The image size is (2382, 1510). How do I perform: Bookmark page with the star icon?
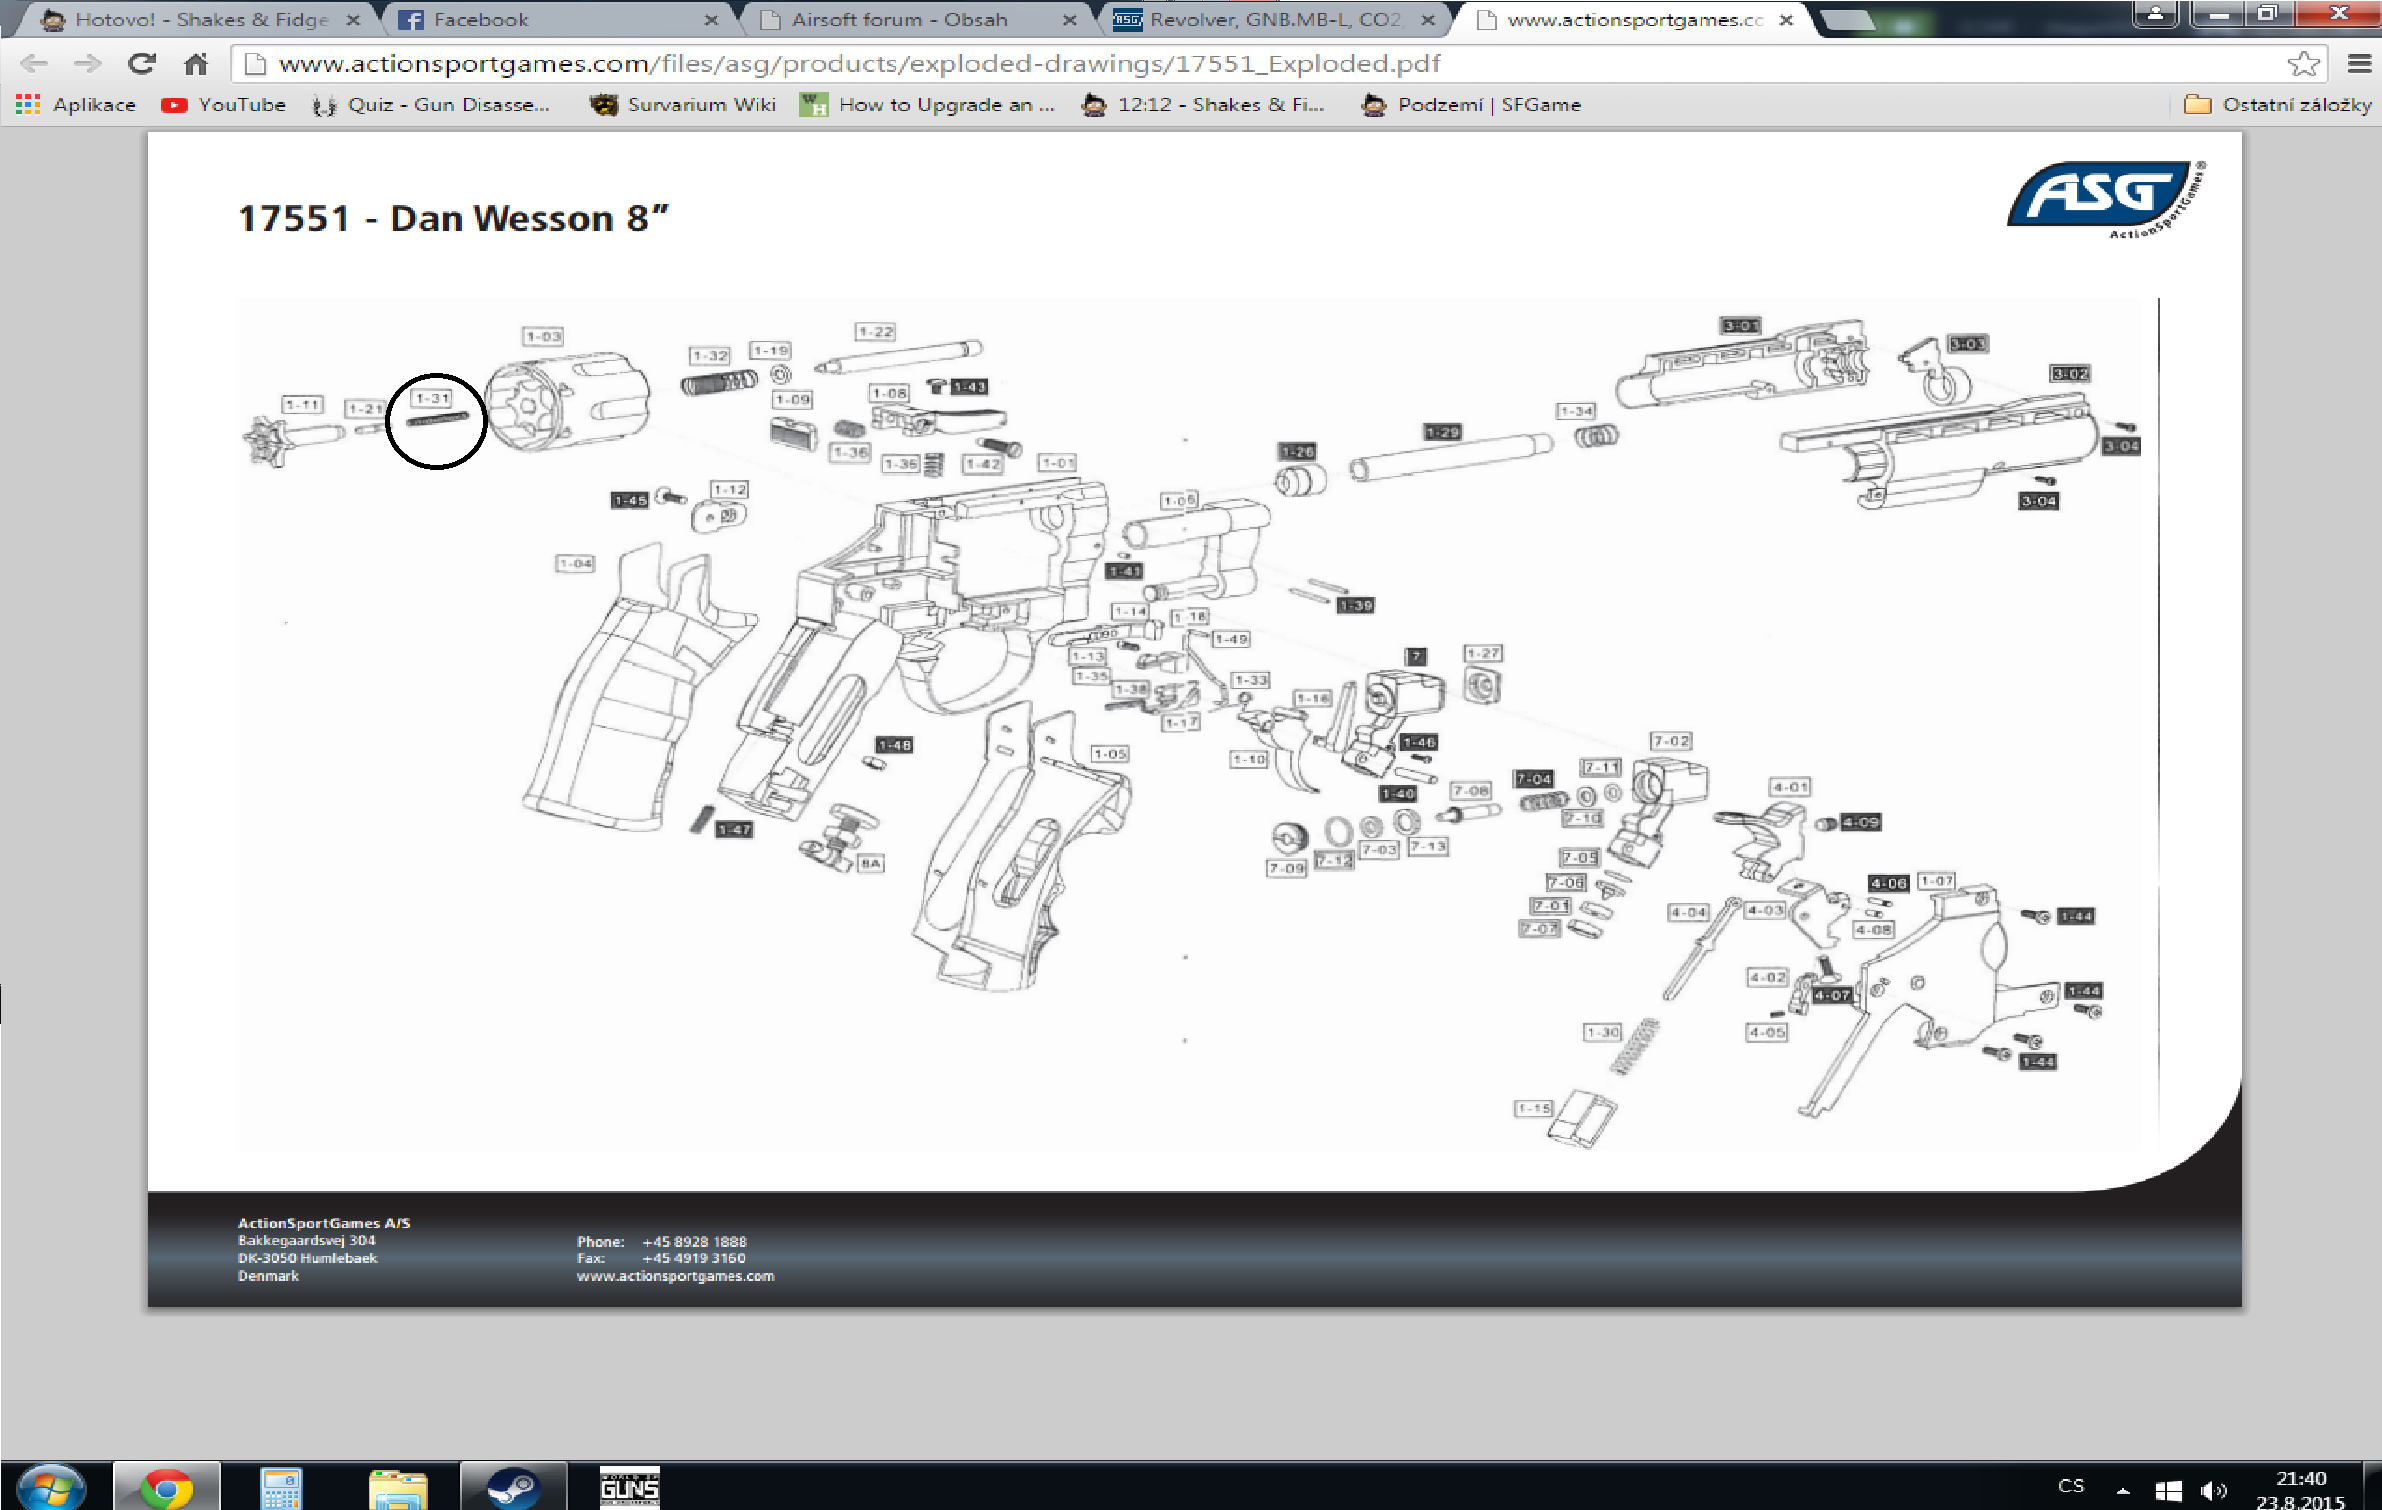click(x=2303, y=64)
